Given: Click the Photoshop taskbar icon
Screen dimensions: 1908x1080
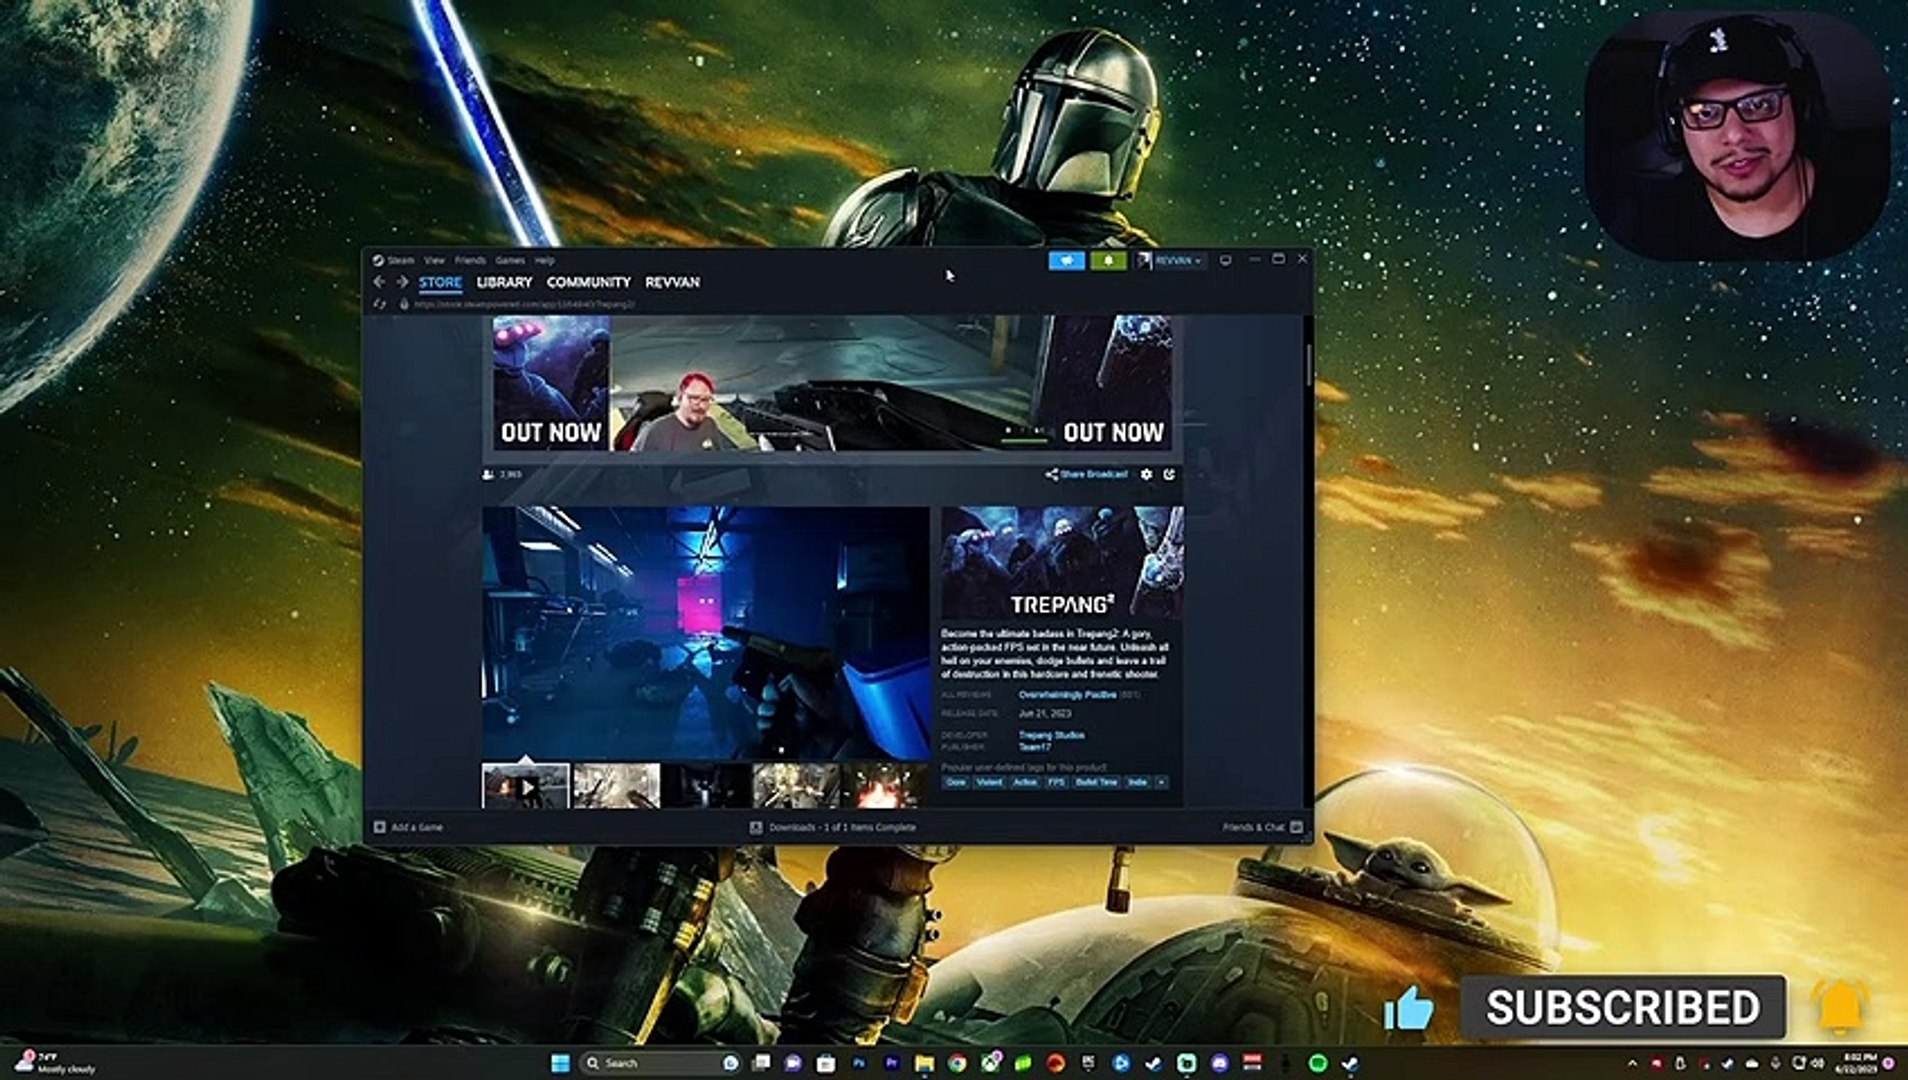Looking at the screenshot, I should (x=859, y=1063).
